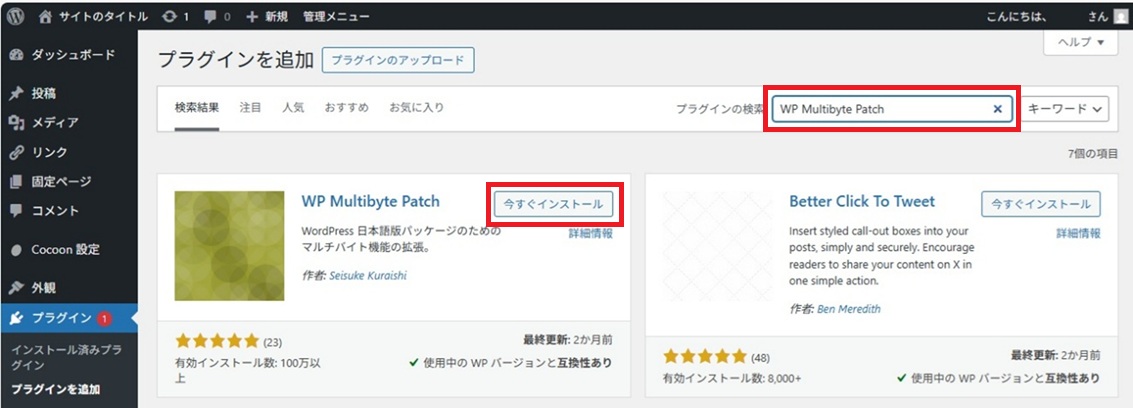Open the Better Click To Tweet title link
1133x408 pixels.
(862, 201)
